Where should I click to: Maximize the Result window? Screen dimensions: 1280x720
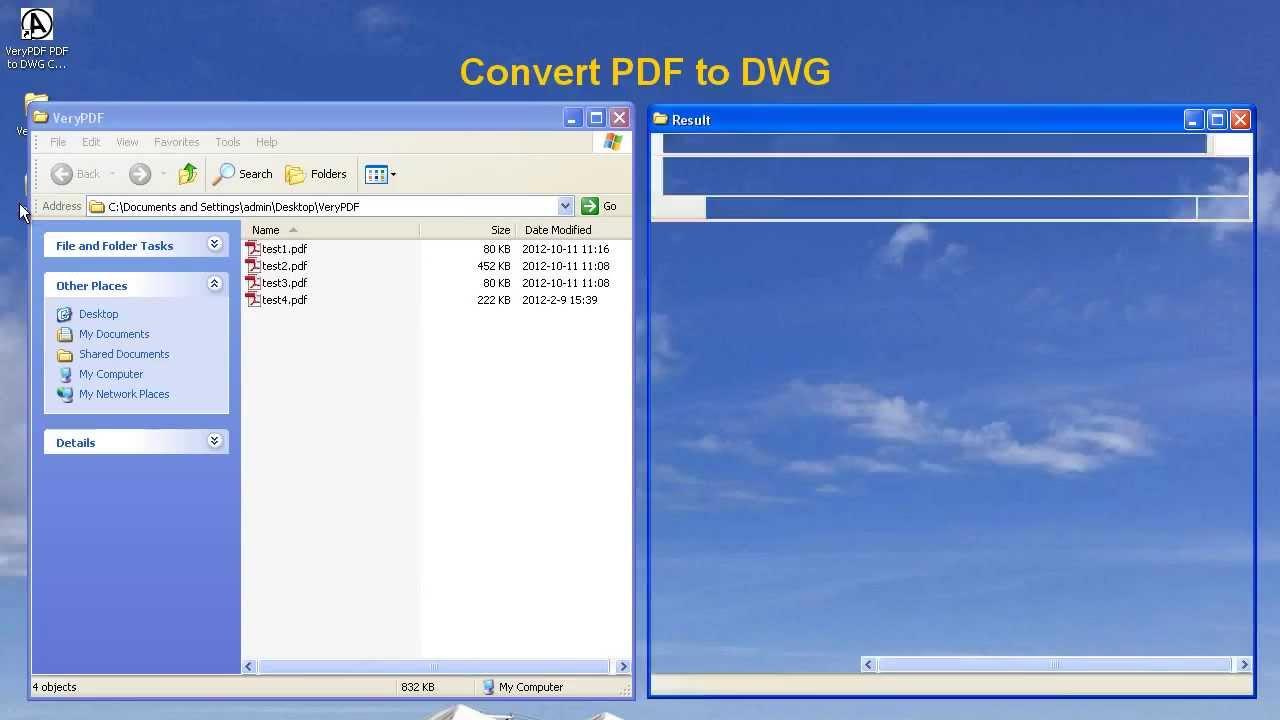(x=1217, y=120)
